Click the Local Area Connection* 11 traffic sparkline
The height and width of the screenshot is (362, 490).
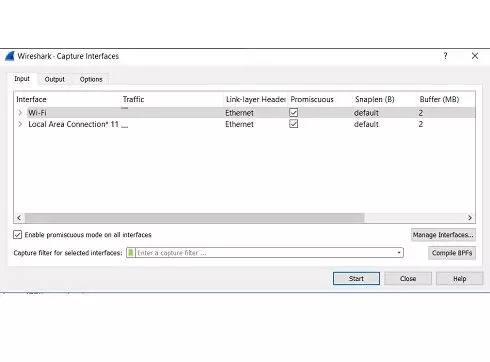click(125, 127)
